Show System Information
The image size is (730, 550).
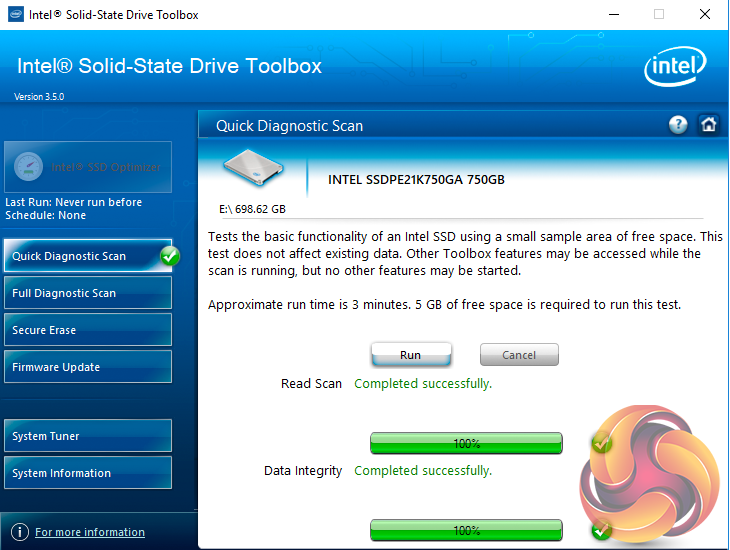pos(88,473)
